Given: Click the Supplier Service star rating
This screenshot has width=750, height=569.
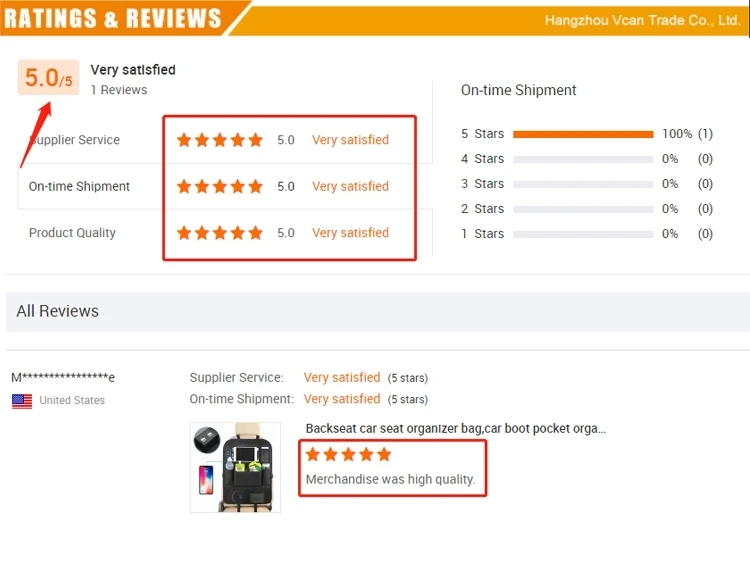Looking at the screenshot, I should (220, 140).
